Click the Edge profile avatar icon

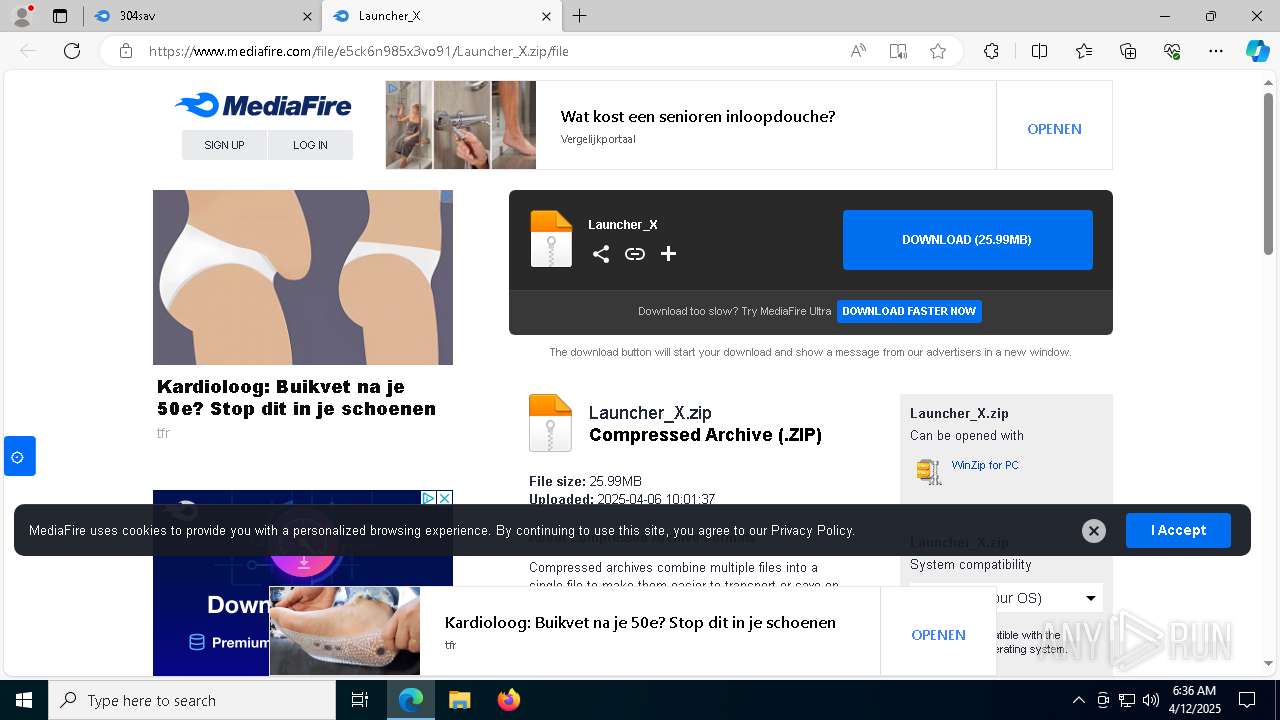click(22, 16)
